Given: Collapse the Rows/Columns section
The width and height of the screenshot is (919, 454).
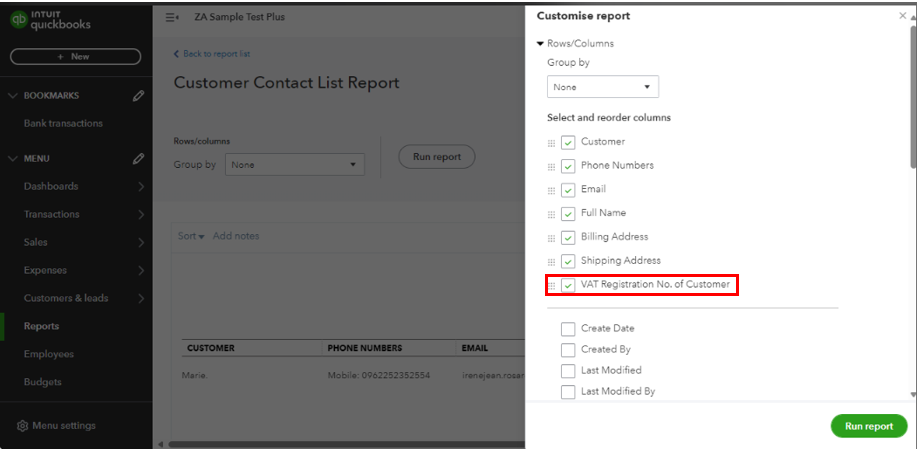Looking at the screenshot, I should pos(541,44).
